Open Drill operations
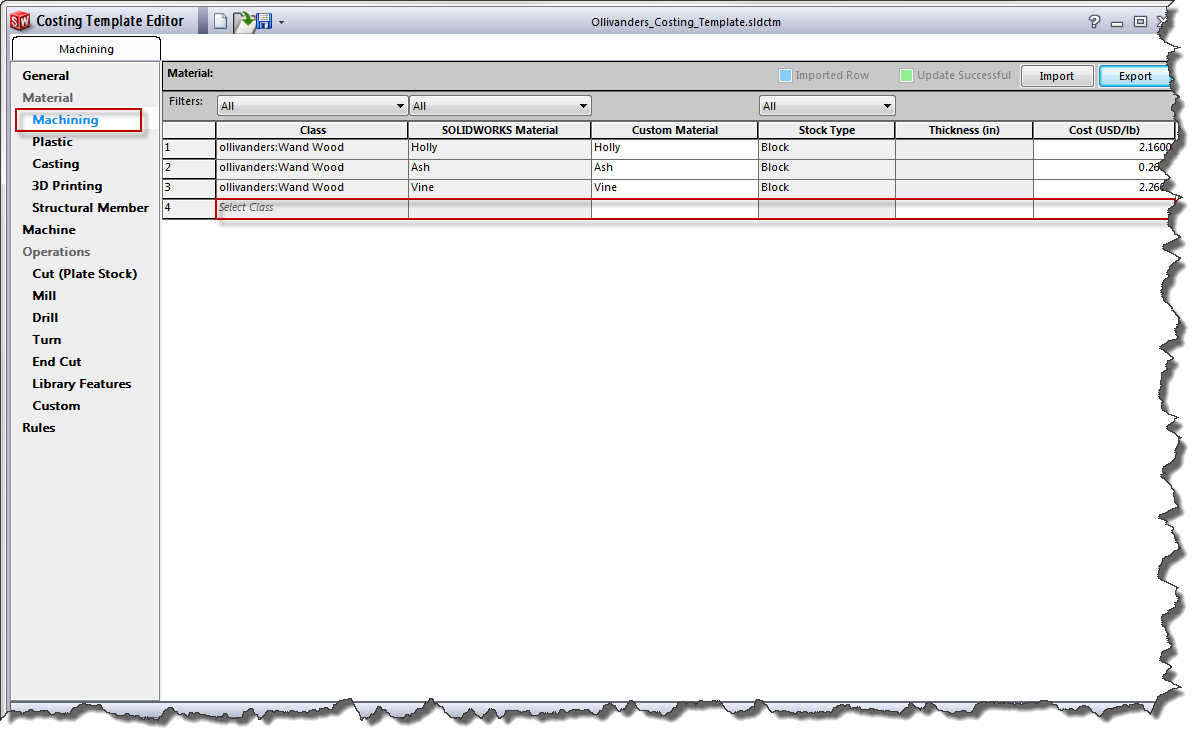Image resolution: width=1204 pixels, height=743 pixels. 45,318
